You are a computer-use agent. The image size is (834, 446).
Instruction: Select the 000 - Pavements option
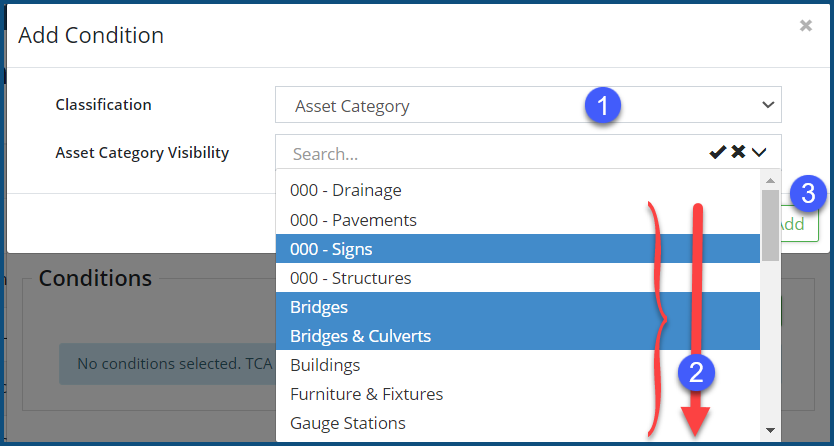pyautogui.click(x=353, y=219)
